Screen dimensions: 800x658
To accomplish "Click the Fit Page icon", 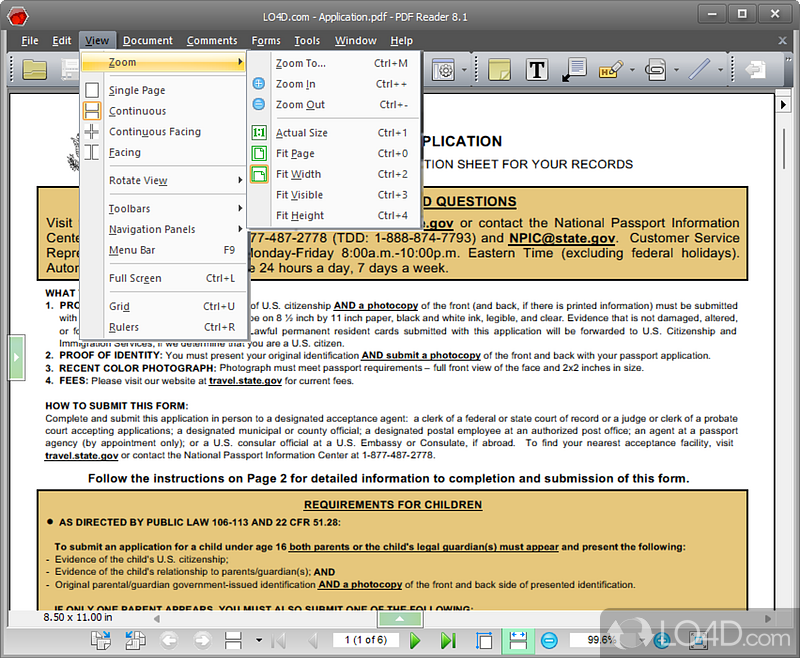I will click(259, 153).
